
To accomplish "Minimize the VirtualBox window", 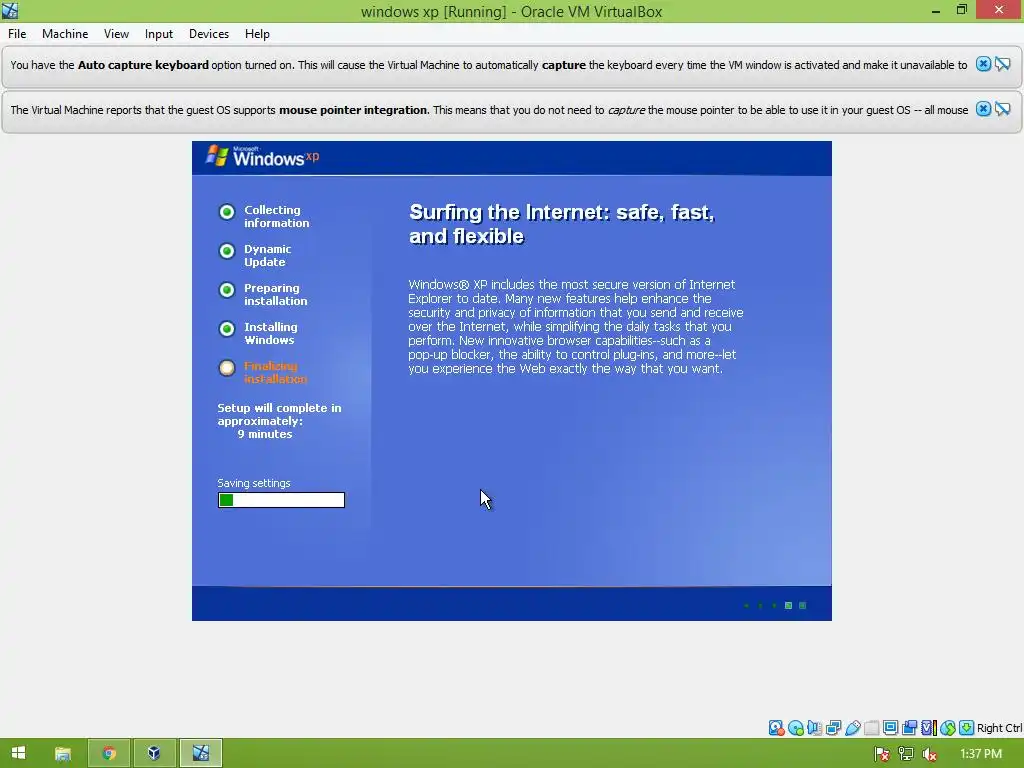I will point(936,10).
